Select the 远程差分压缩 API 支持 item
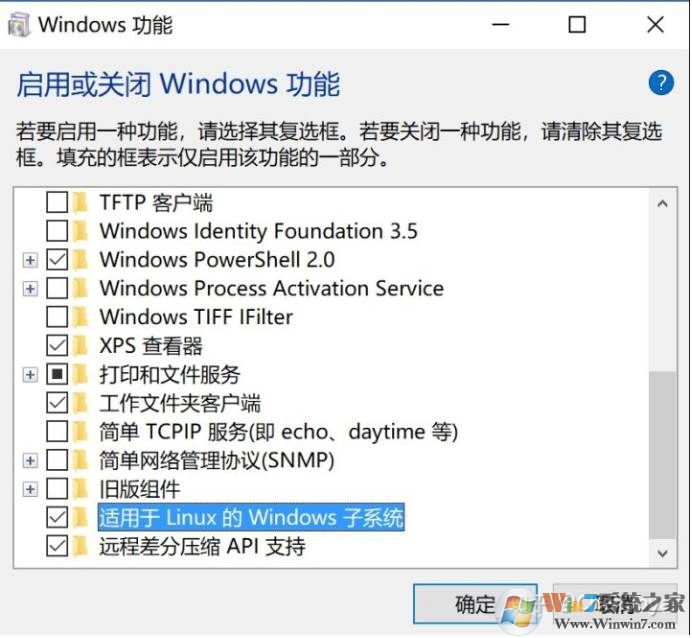Viewport: 692px width, 638px height. pos(202,547)
